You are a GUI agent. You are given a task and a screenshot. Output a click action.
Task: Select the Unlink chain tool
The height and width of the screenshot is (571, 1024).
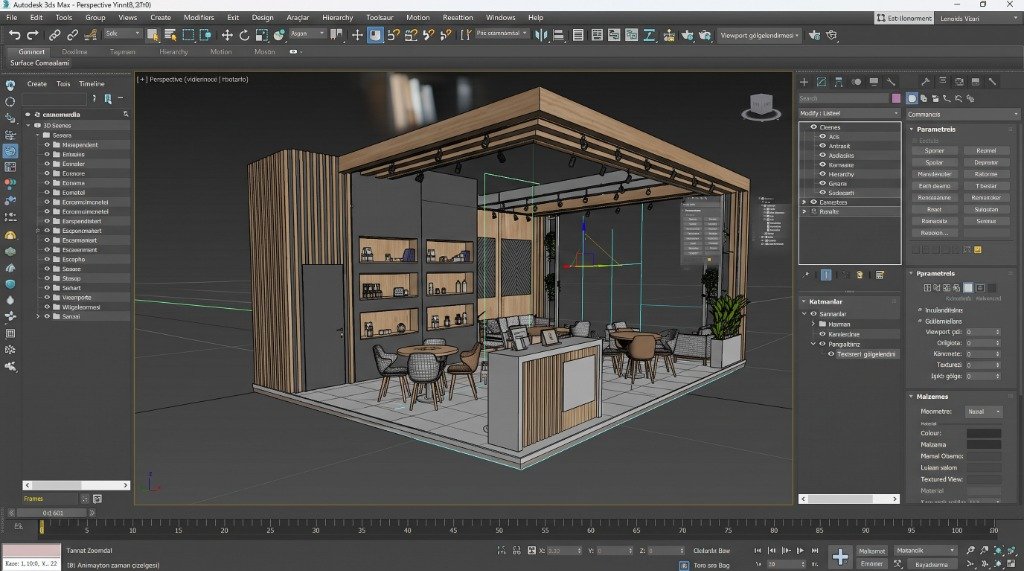(x=72, y=35)
